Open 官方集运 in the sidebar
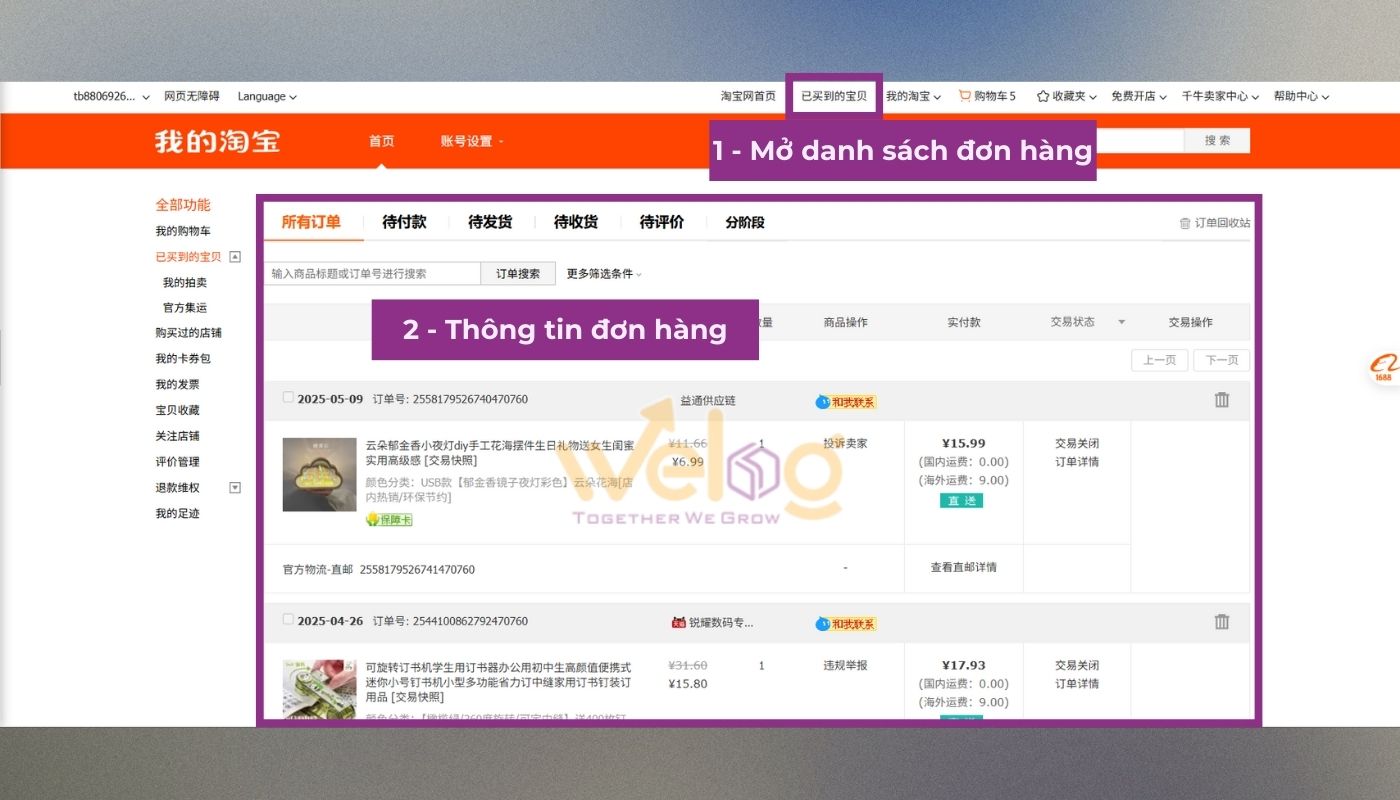Image resolution: width=1400 pixels, height=800 pixels. [185, 308]
